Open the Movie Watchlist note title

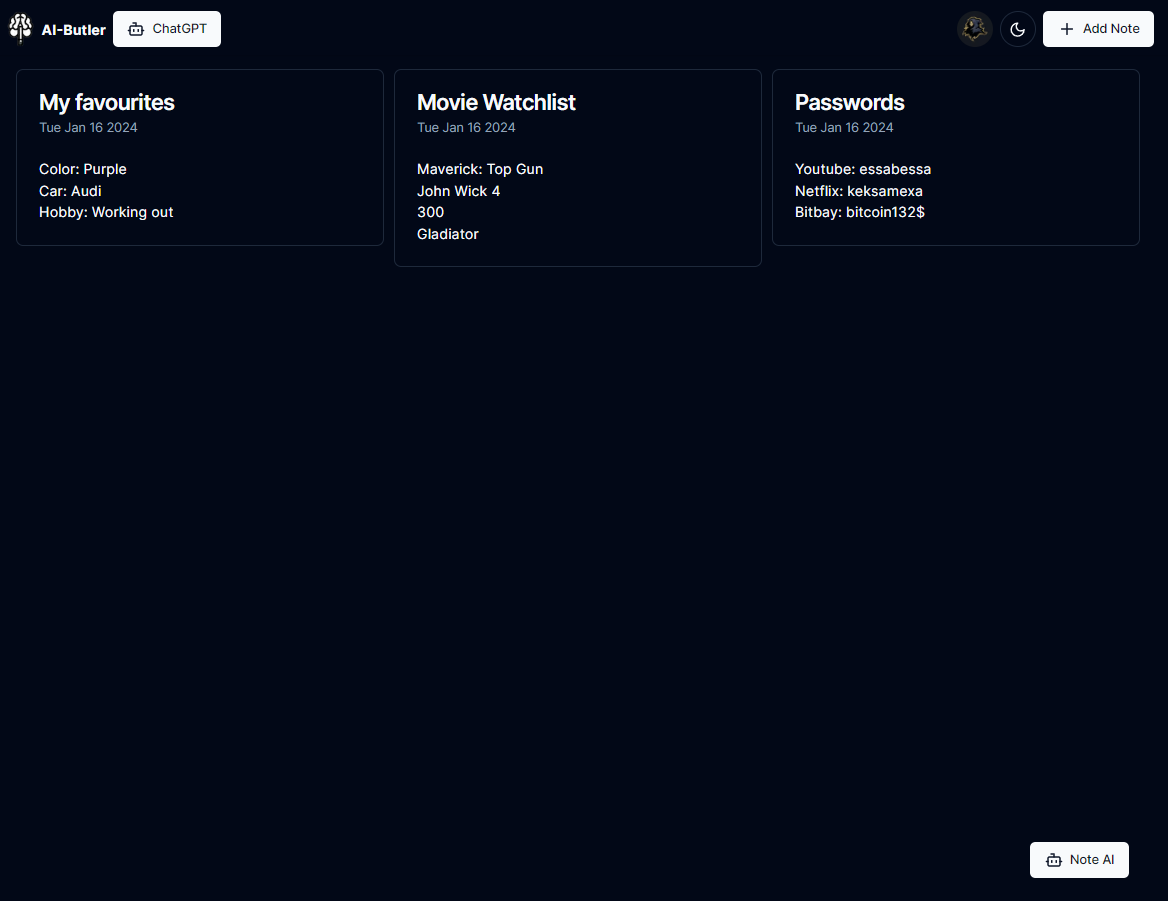coord(496,102)
